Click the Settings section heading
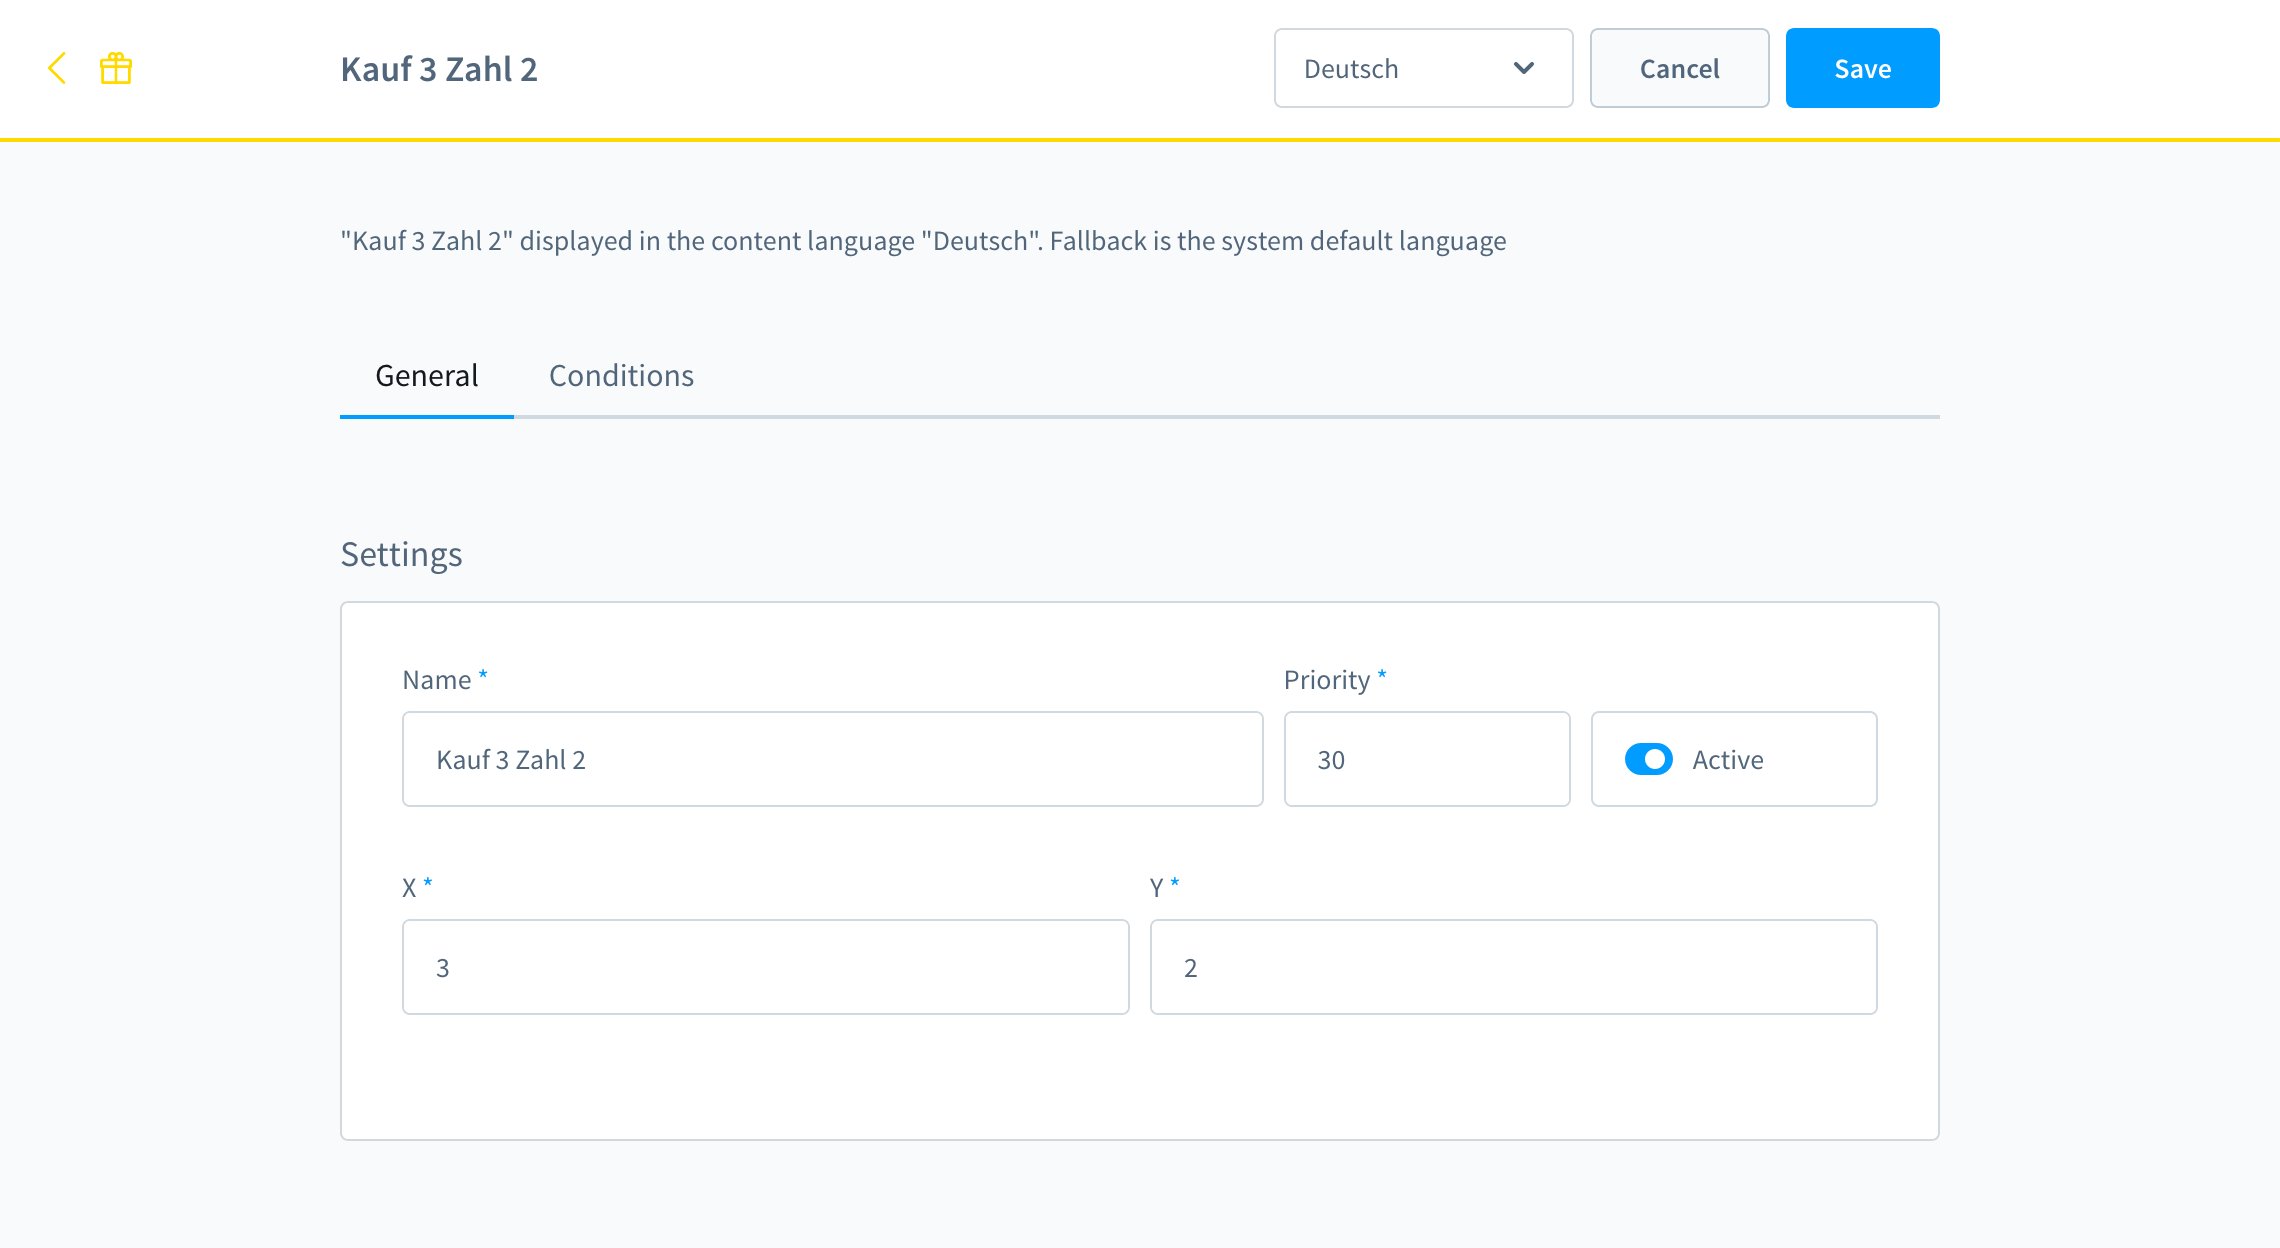Image resolution: width=2280 pixels, height=1248 pixels. [401, 554]
